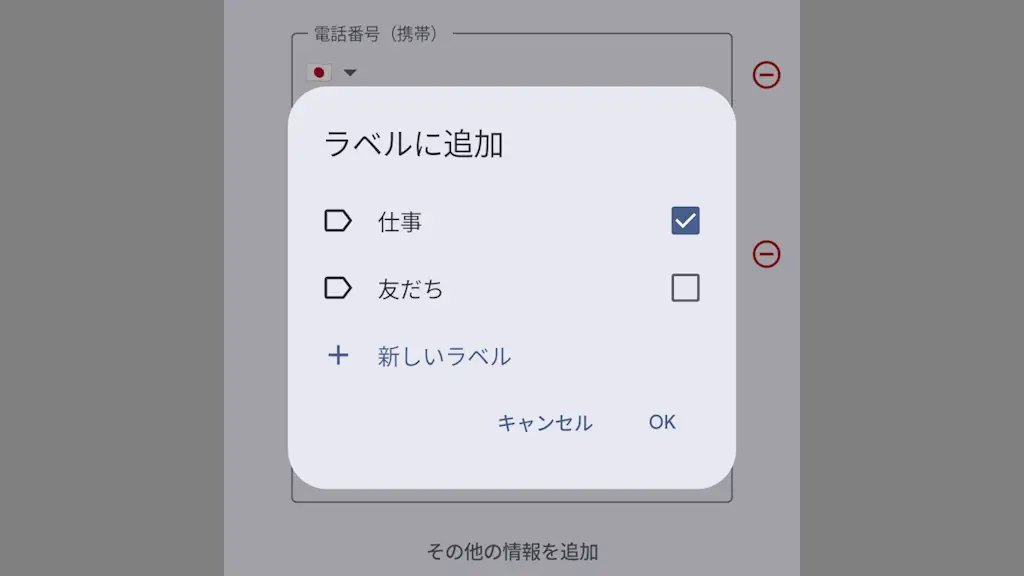Image resolution: width=1024 pixels, height=576 pixels.
Task: Select the 友だち label entry
Action: pos(412,289)
